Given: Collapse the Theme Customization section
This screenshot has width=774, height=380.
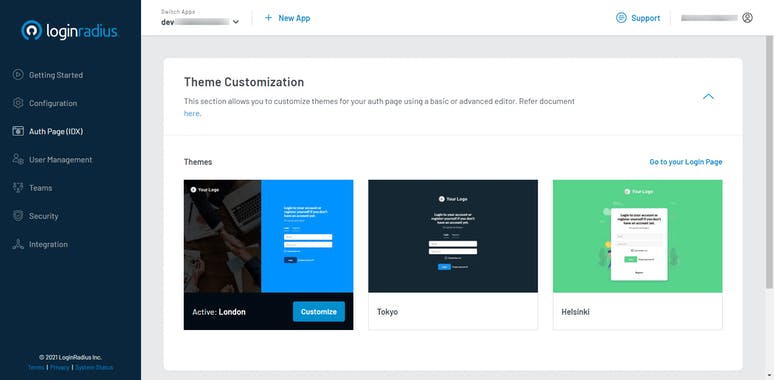Looking at the screenshot, I should (708, 96).
